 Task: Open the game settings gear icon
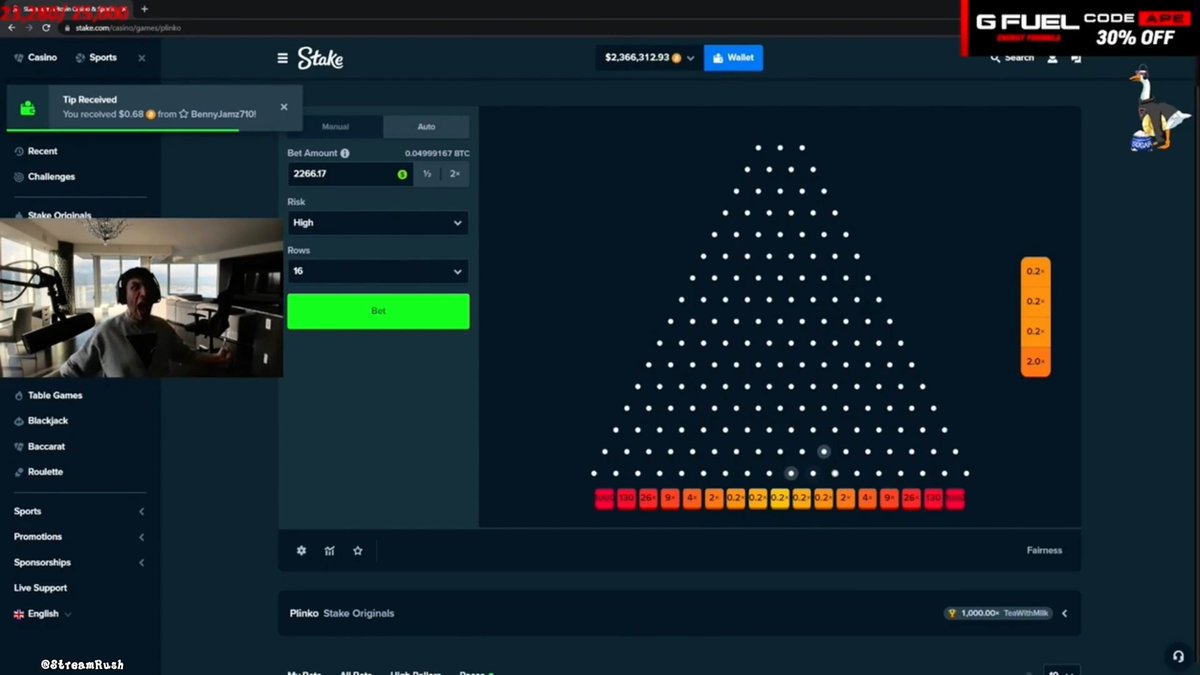[301, 551]
